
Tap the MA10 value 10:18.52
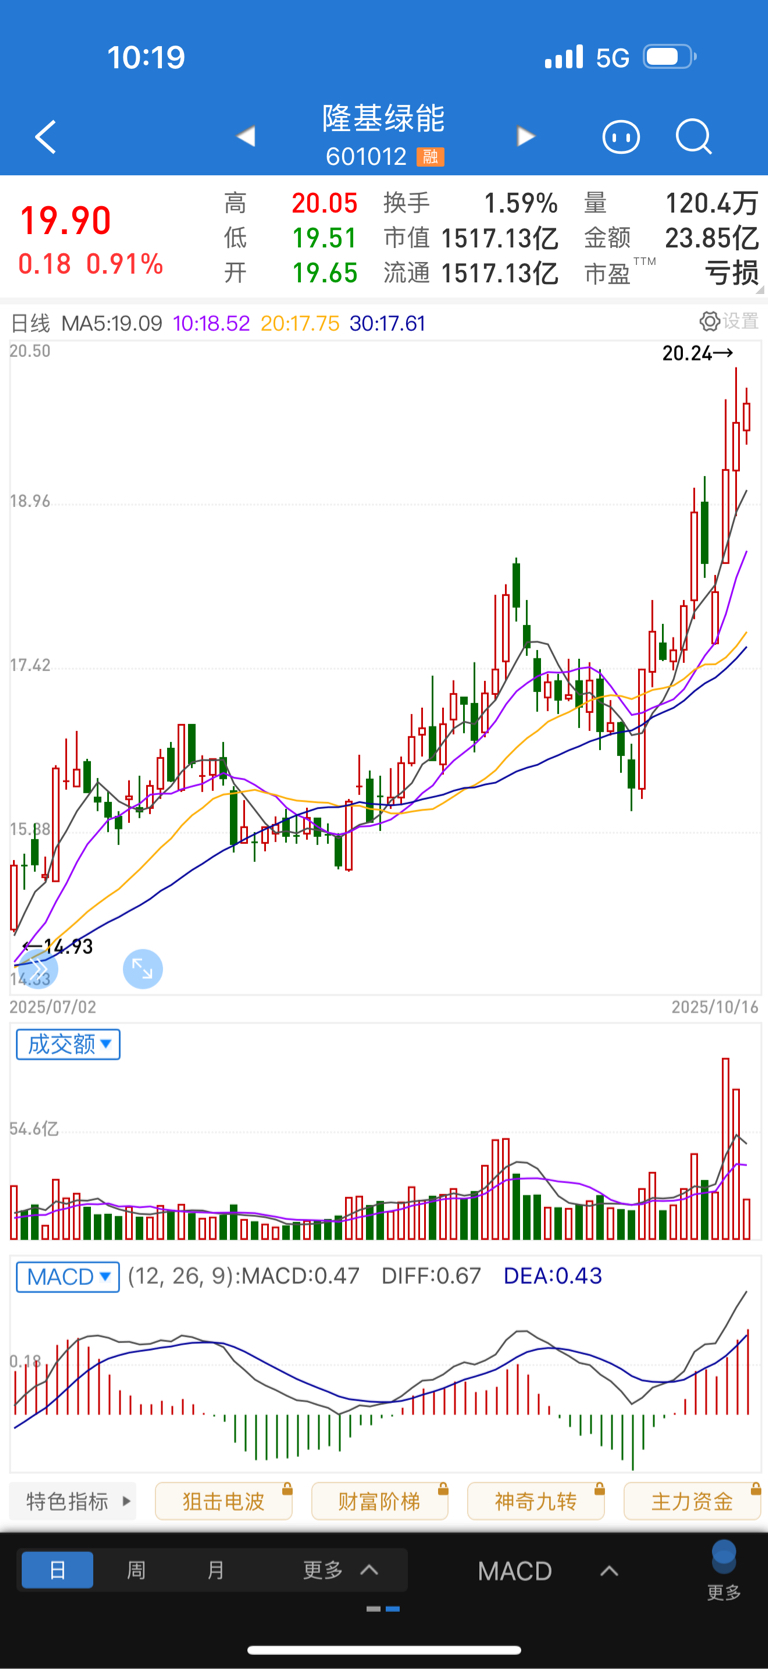pos(211,323)
